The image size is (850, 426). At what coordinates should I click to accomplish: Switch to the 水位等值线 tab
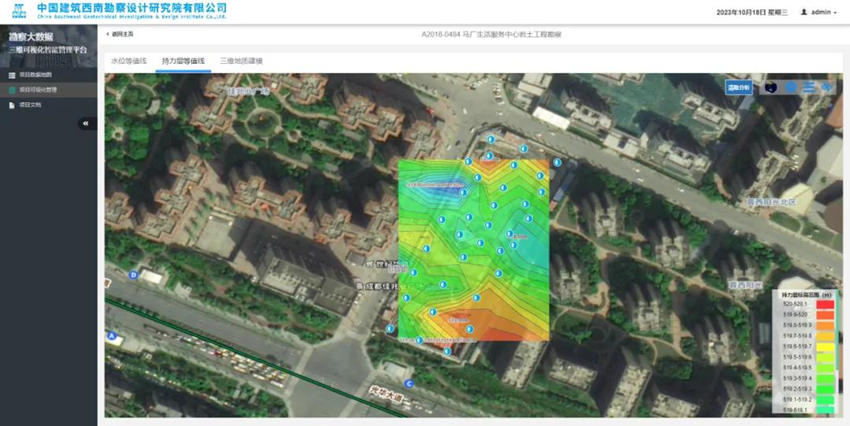pyautogui.click(x=129, y=61)
